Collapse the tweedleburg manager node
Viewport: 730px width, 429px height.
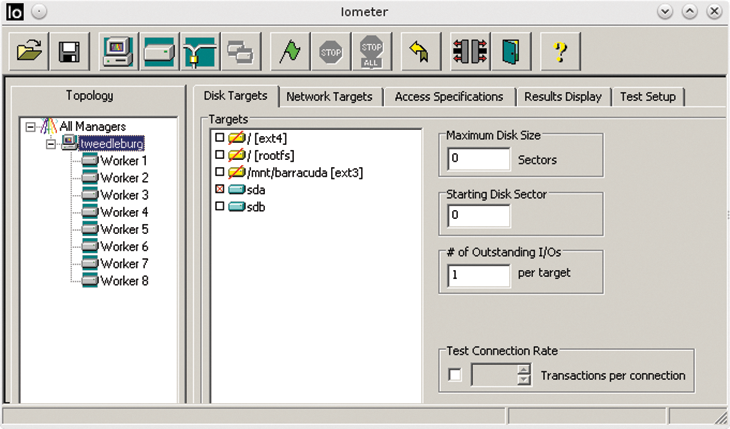point(51,144)
